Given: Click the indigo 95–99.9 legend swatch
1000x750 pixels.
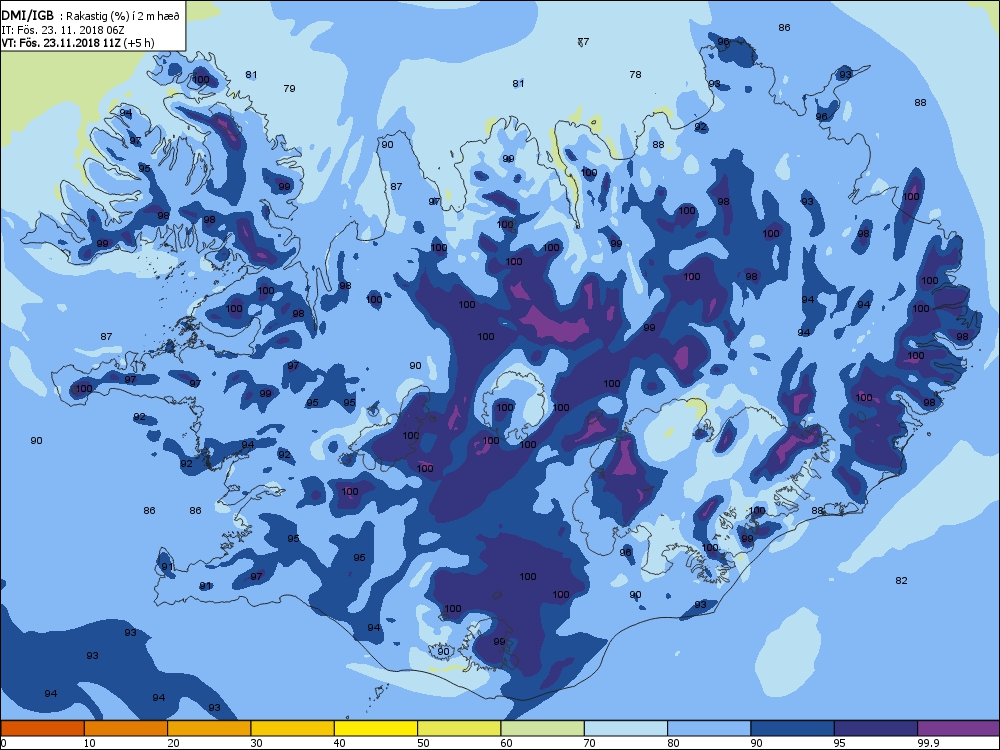Looking at the screenshot, I should coord(876,728).
